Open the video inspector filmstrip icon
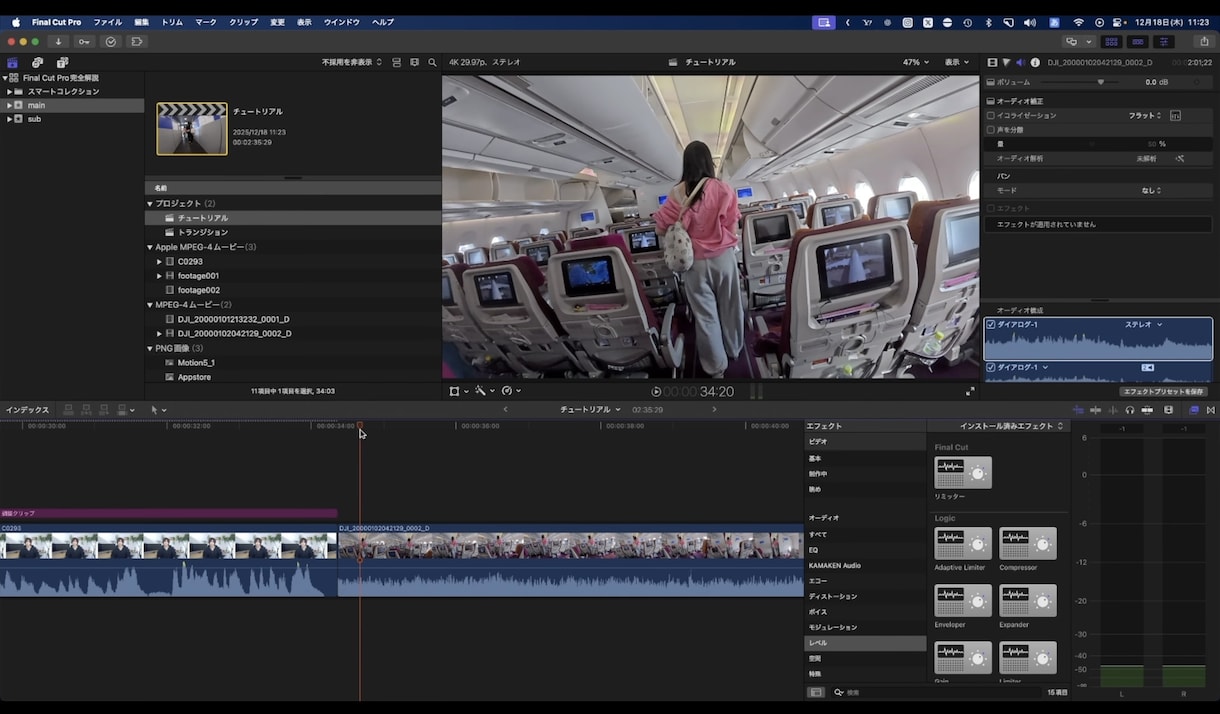This screenshot has width=1220, height=714. [992, 62]
